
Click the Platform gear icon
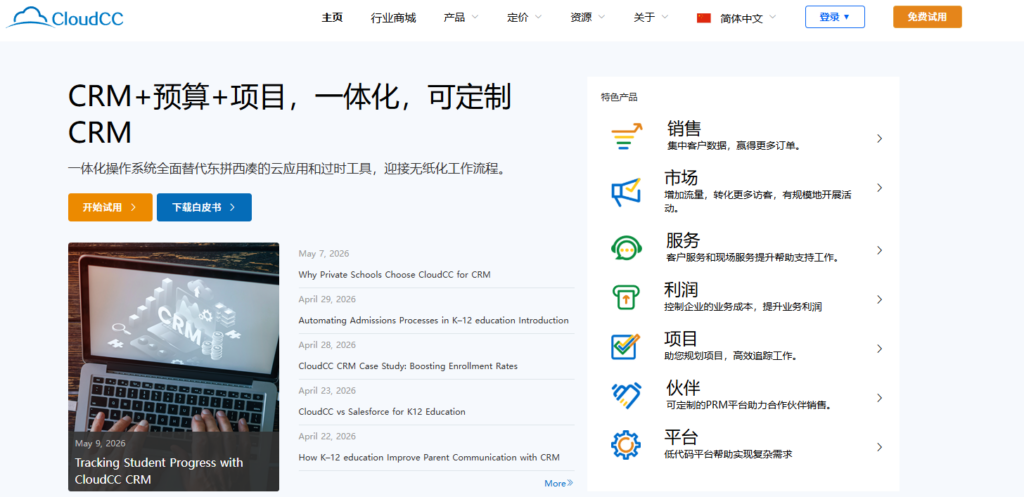[626, 445]
